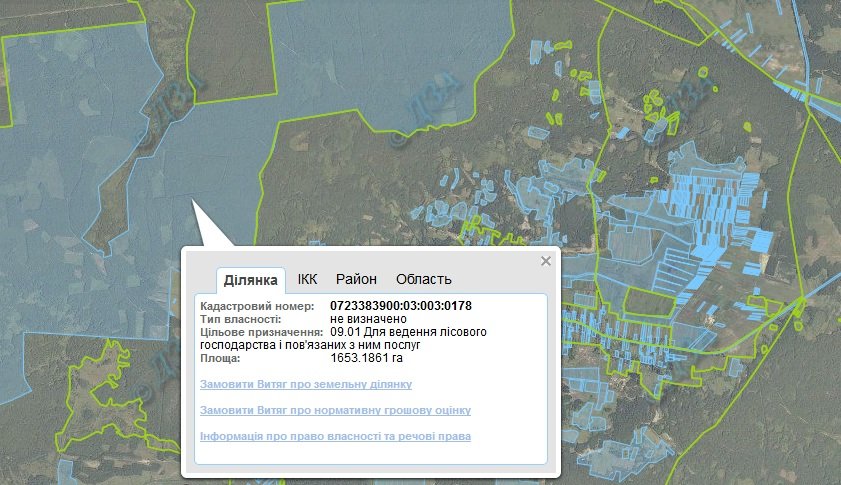Open the Район tab

click(356, 279)
